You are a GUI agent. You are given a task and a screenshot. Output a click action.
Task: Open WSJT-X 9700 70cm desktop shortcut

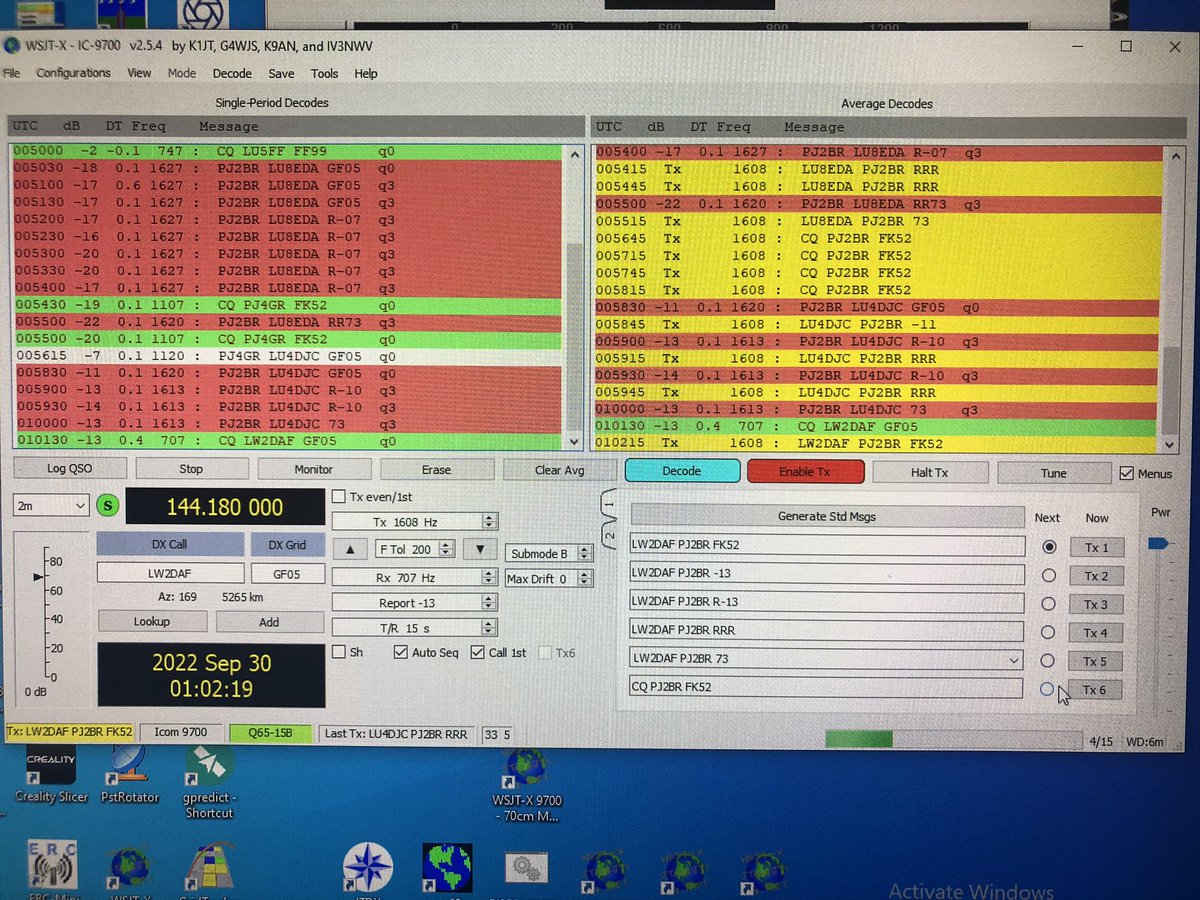coord(527,787)
